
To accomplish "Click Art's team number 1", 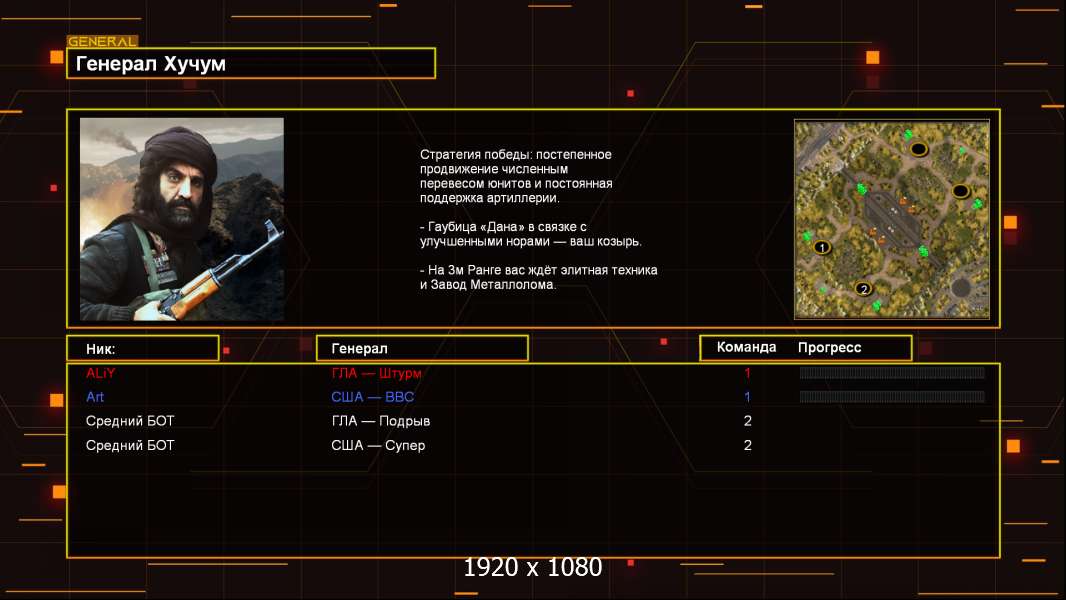I will (x=748, y=397).
